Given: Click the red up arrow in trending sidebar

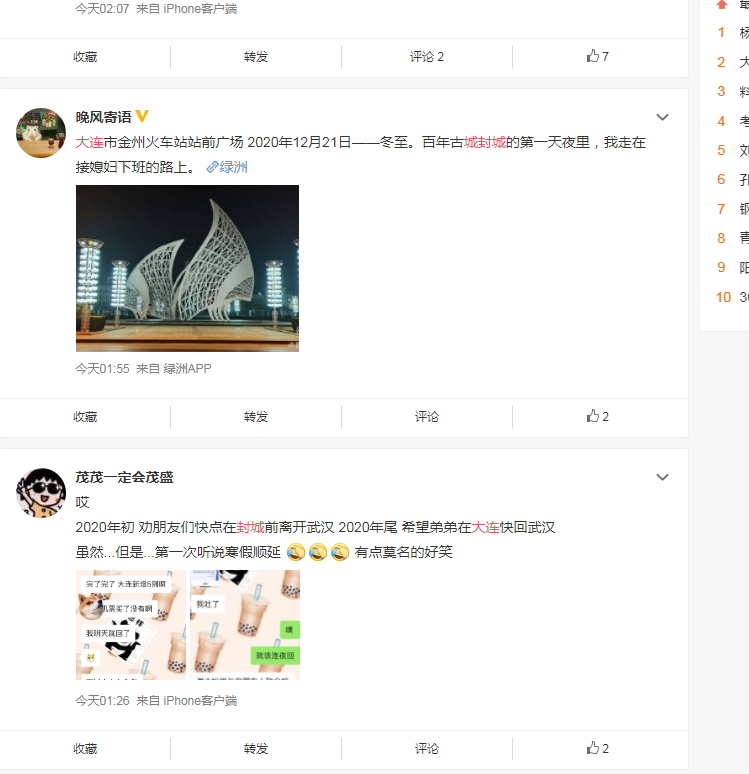Looking at the screenshot, I should point(721,4).
